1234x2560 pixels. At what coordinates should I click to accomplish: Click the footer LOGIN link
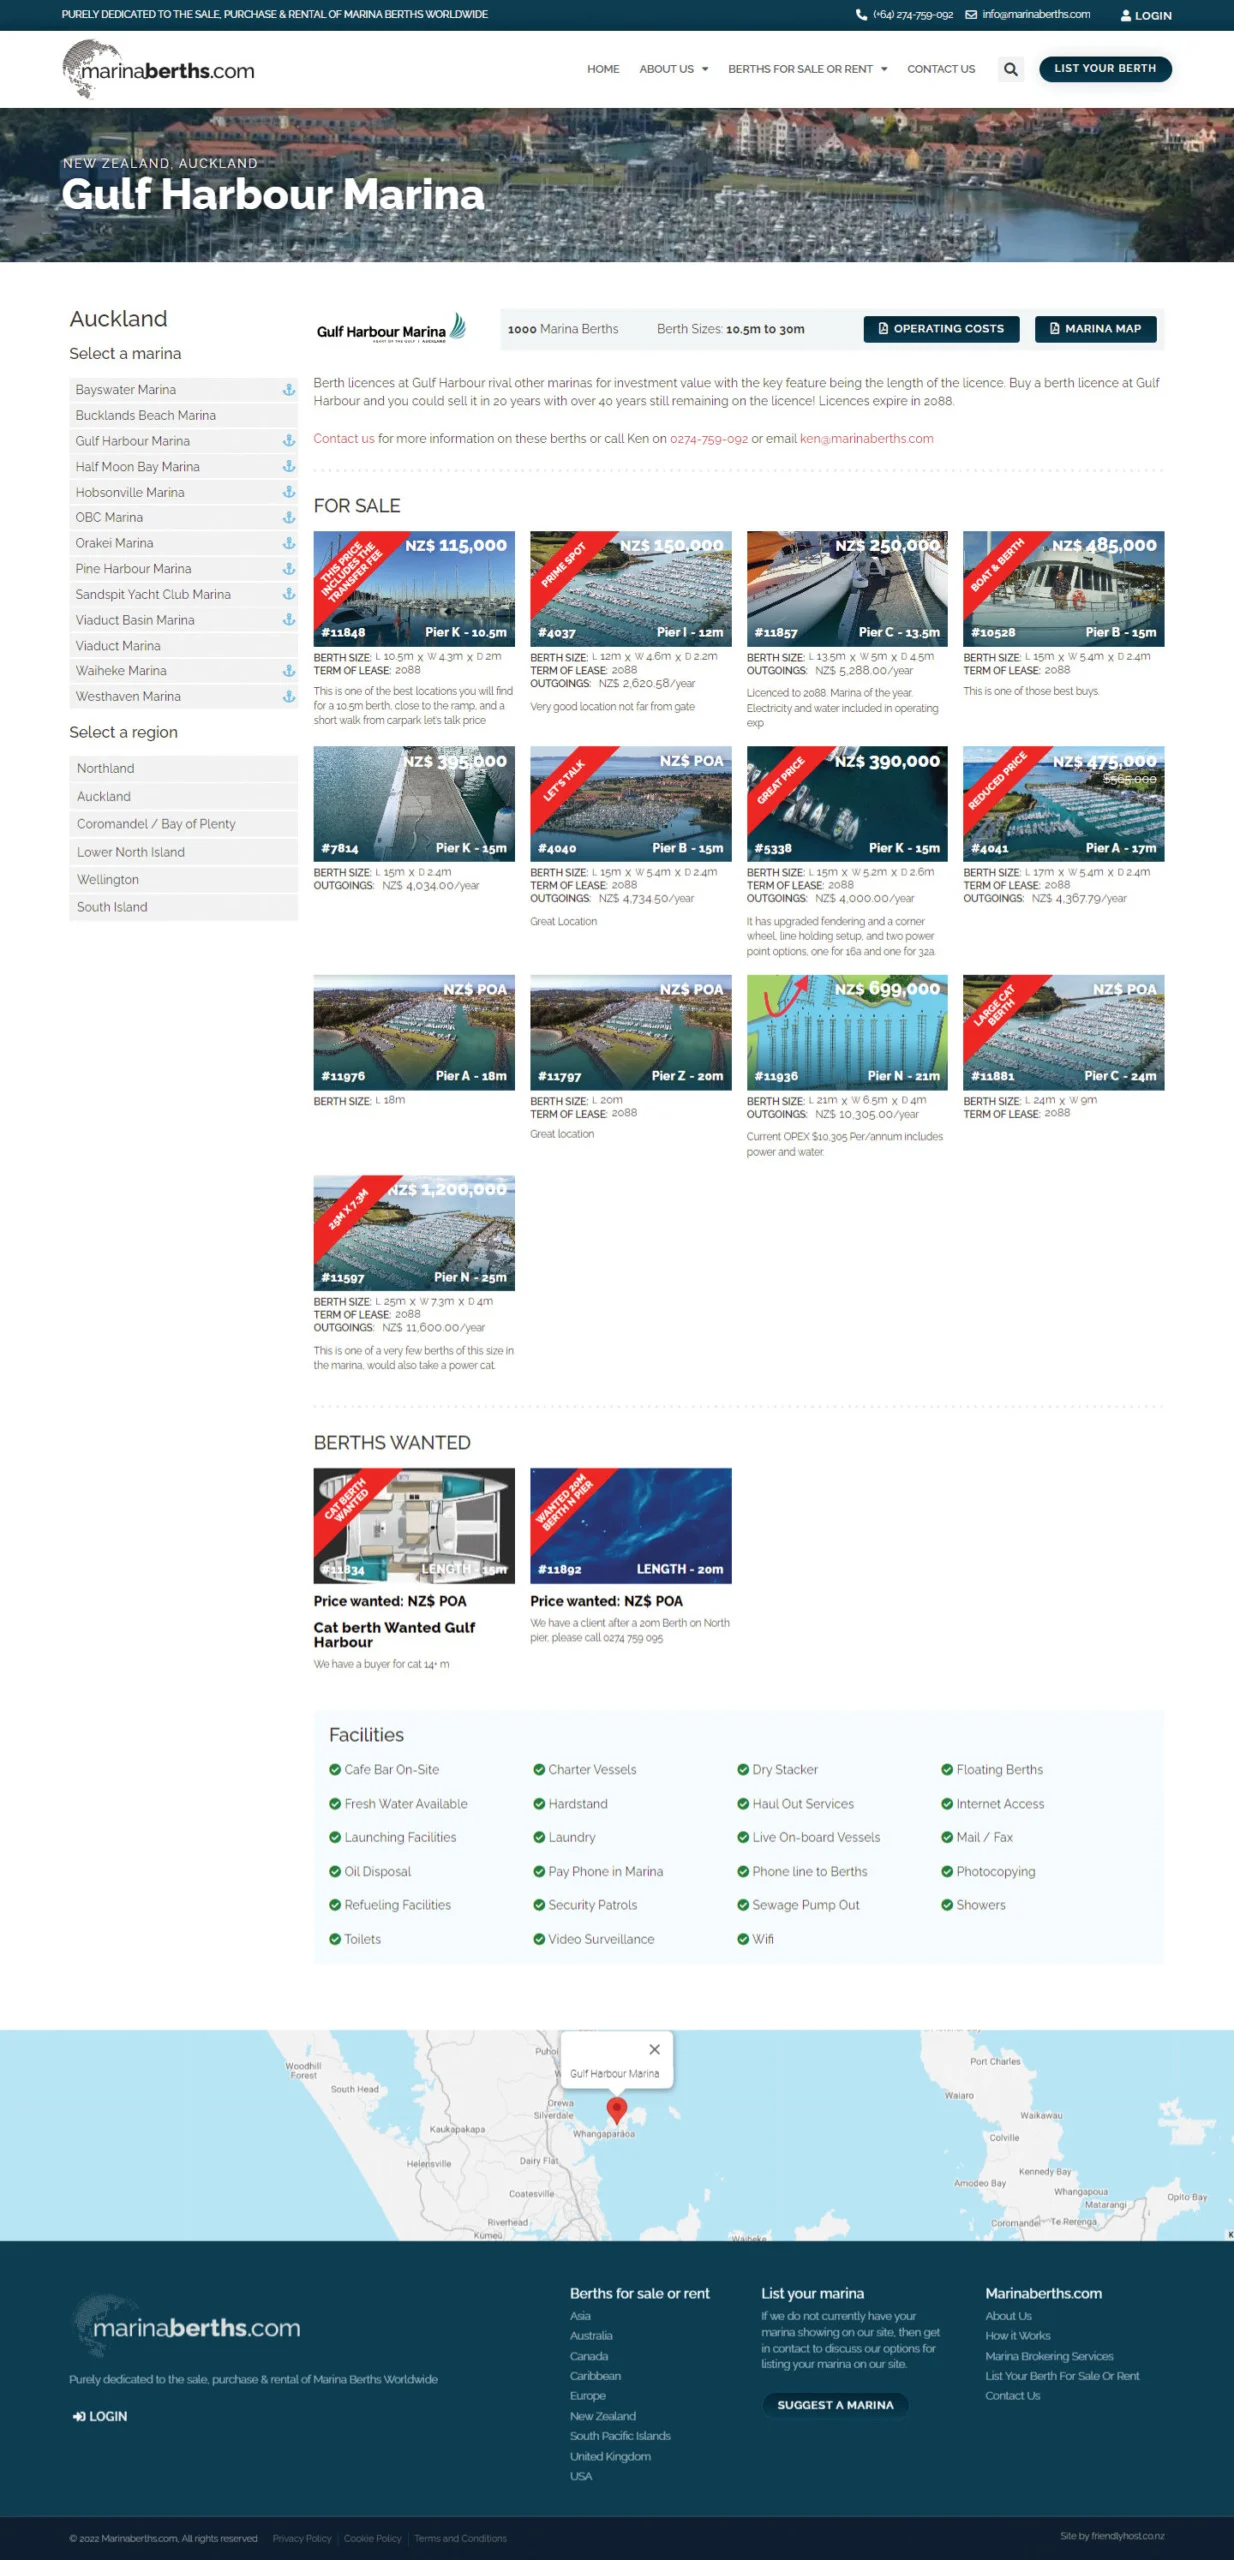100,2416
